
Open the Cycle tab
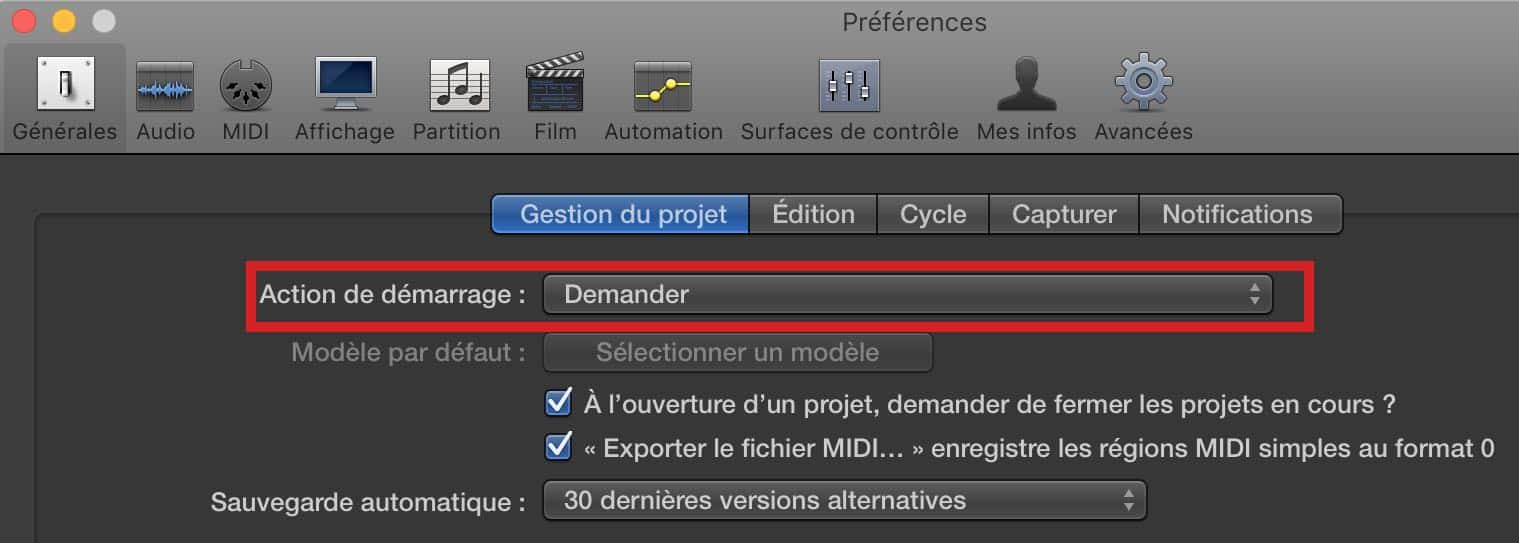933,214
